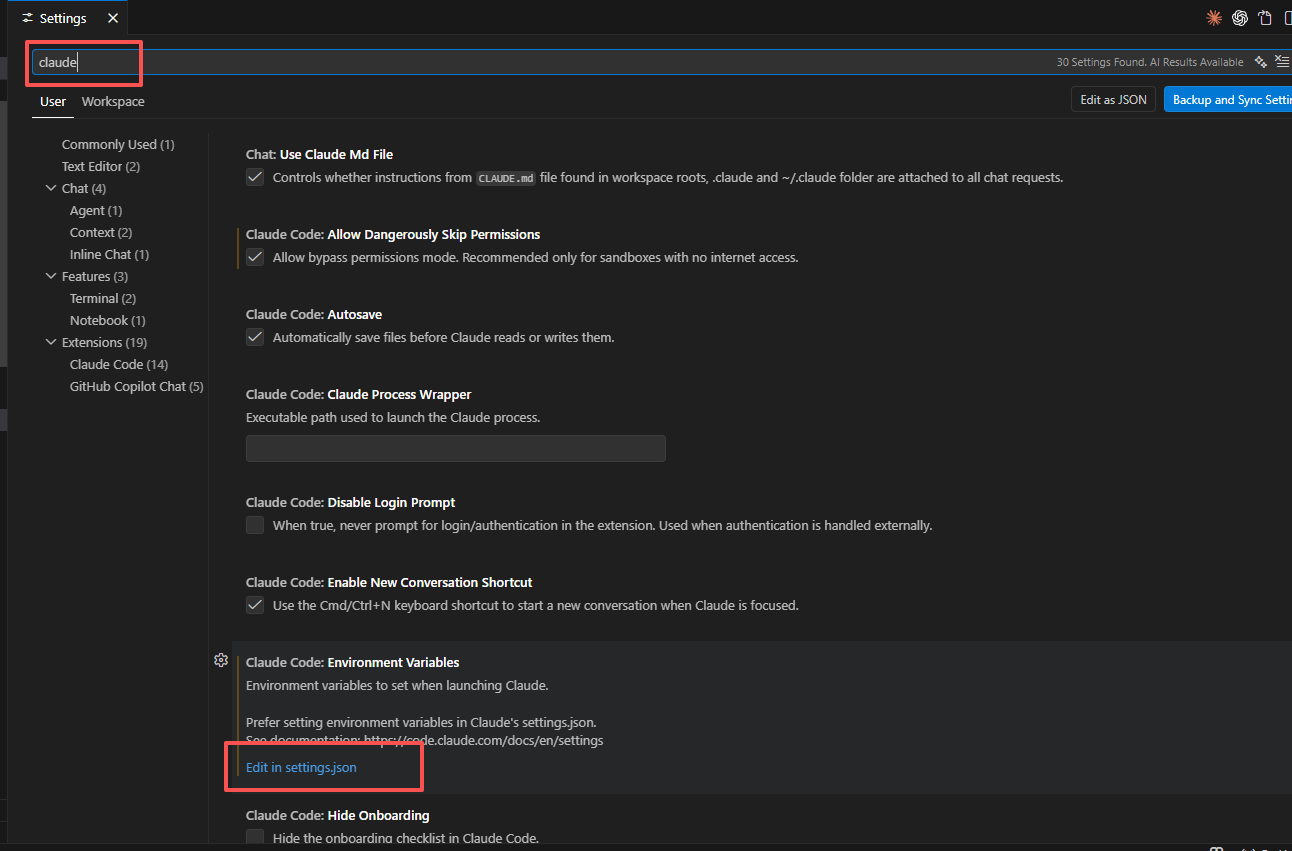Open the gear menu for Environment Variables setting

[x=221, y=660]
